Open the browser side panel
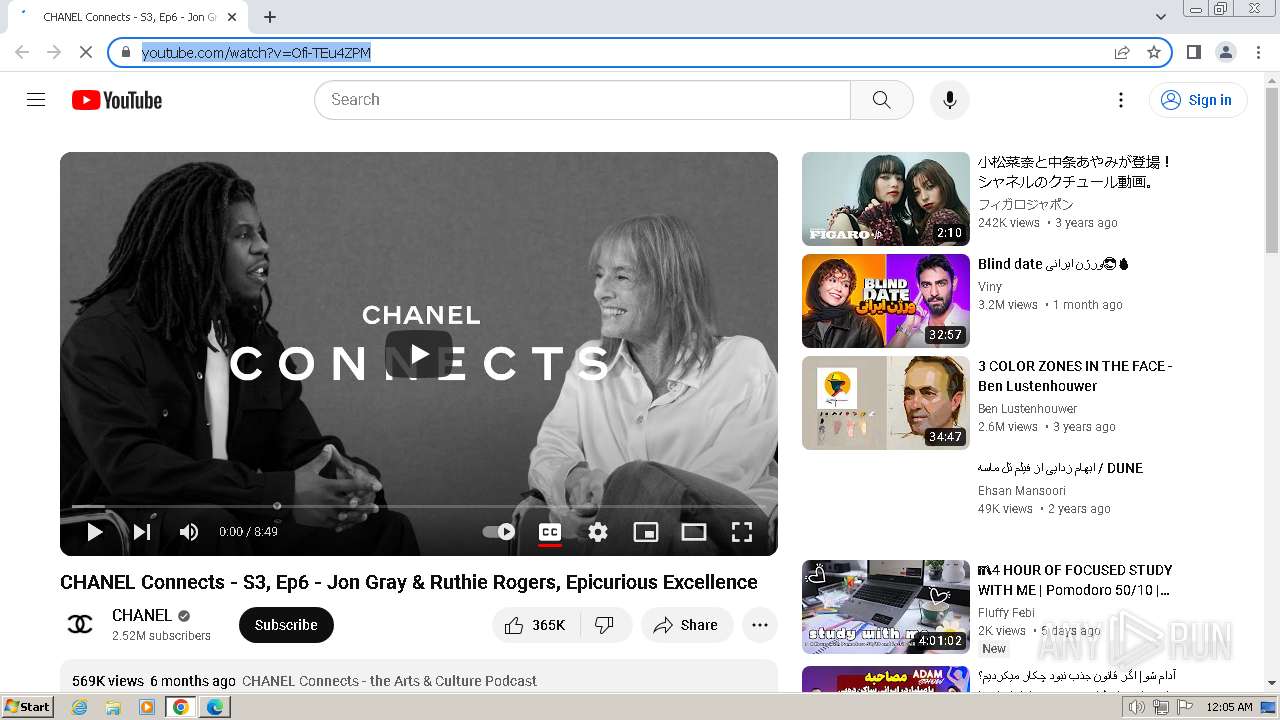This screenshot has width=1280, height=720. pos(1193,52)
